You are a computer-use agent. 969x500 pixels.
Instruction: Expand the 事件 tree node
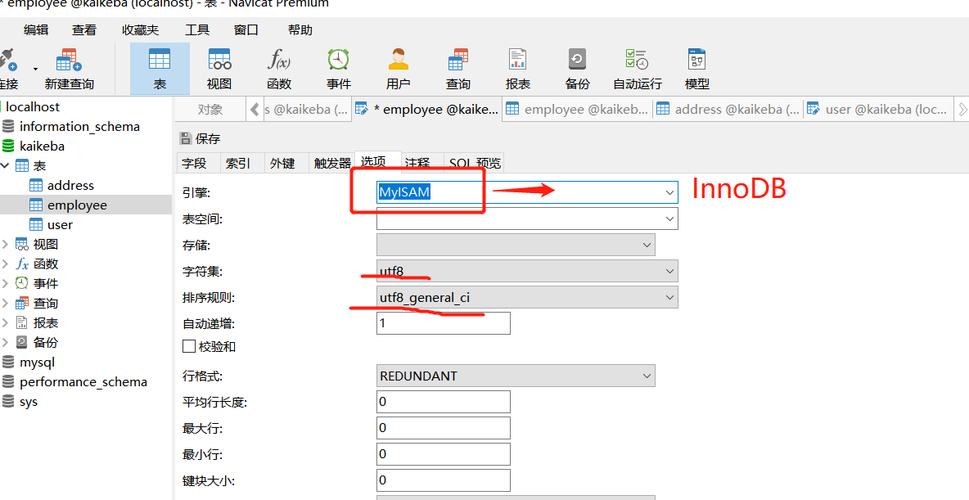[x=6, y=284]
